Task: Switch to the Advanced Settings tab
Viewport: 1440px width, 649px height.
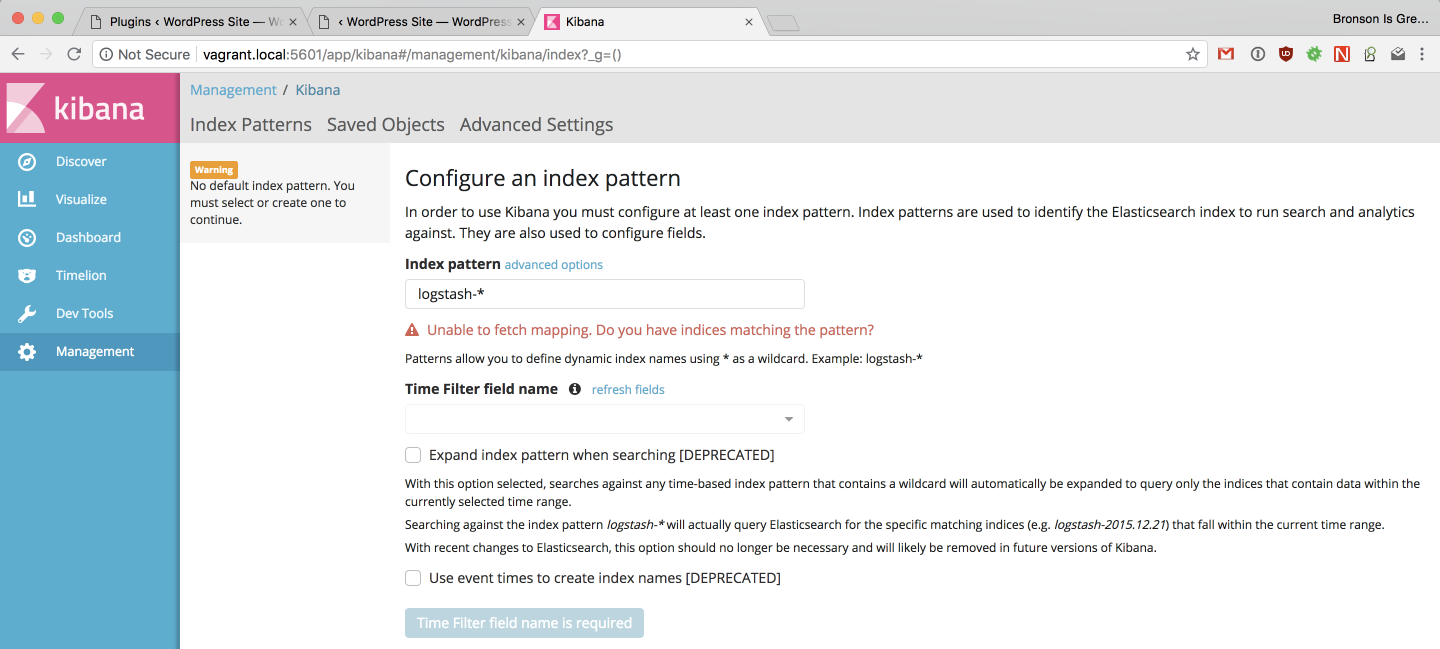Action: pyautogui.click(x=537, y=125)
